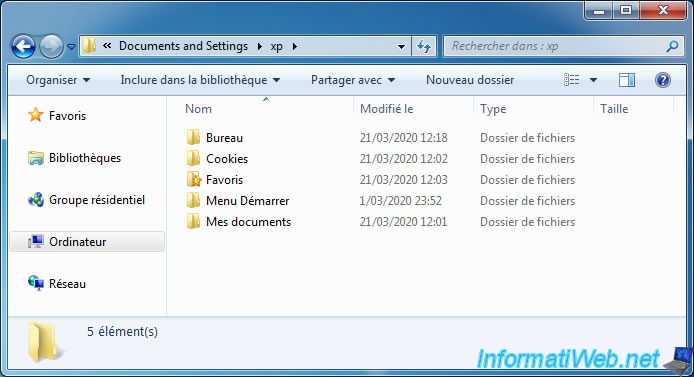Click date 1/03/2020 23:52 of Menu Démarrer

[x=401, y=201]
